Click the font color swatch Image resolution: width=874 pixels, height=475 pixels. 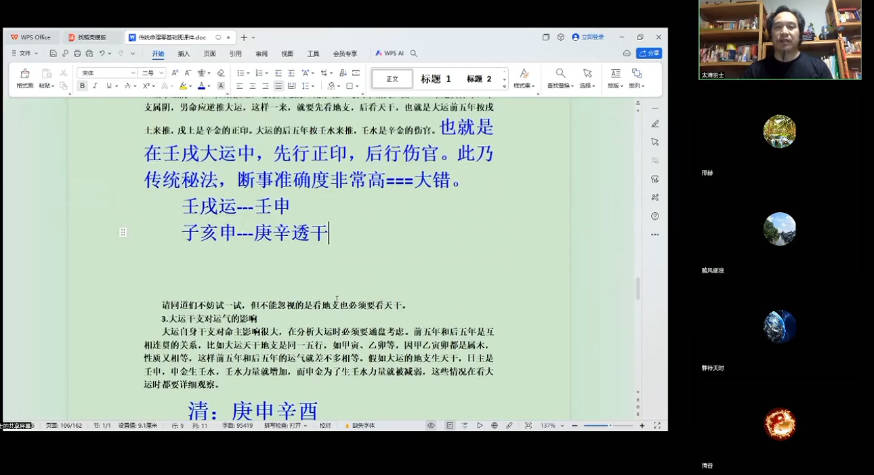click(x=201, y=86)
